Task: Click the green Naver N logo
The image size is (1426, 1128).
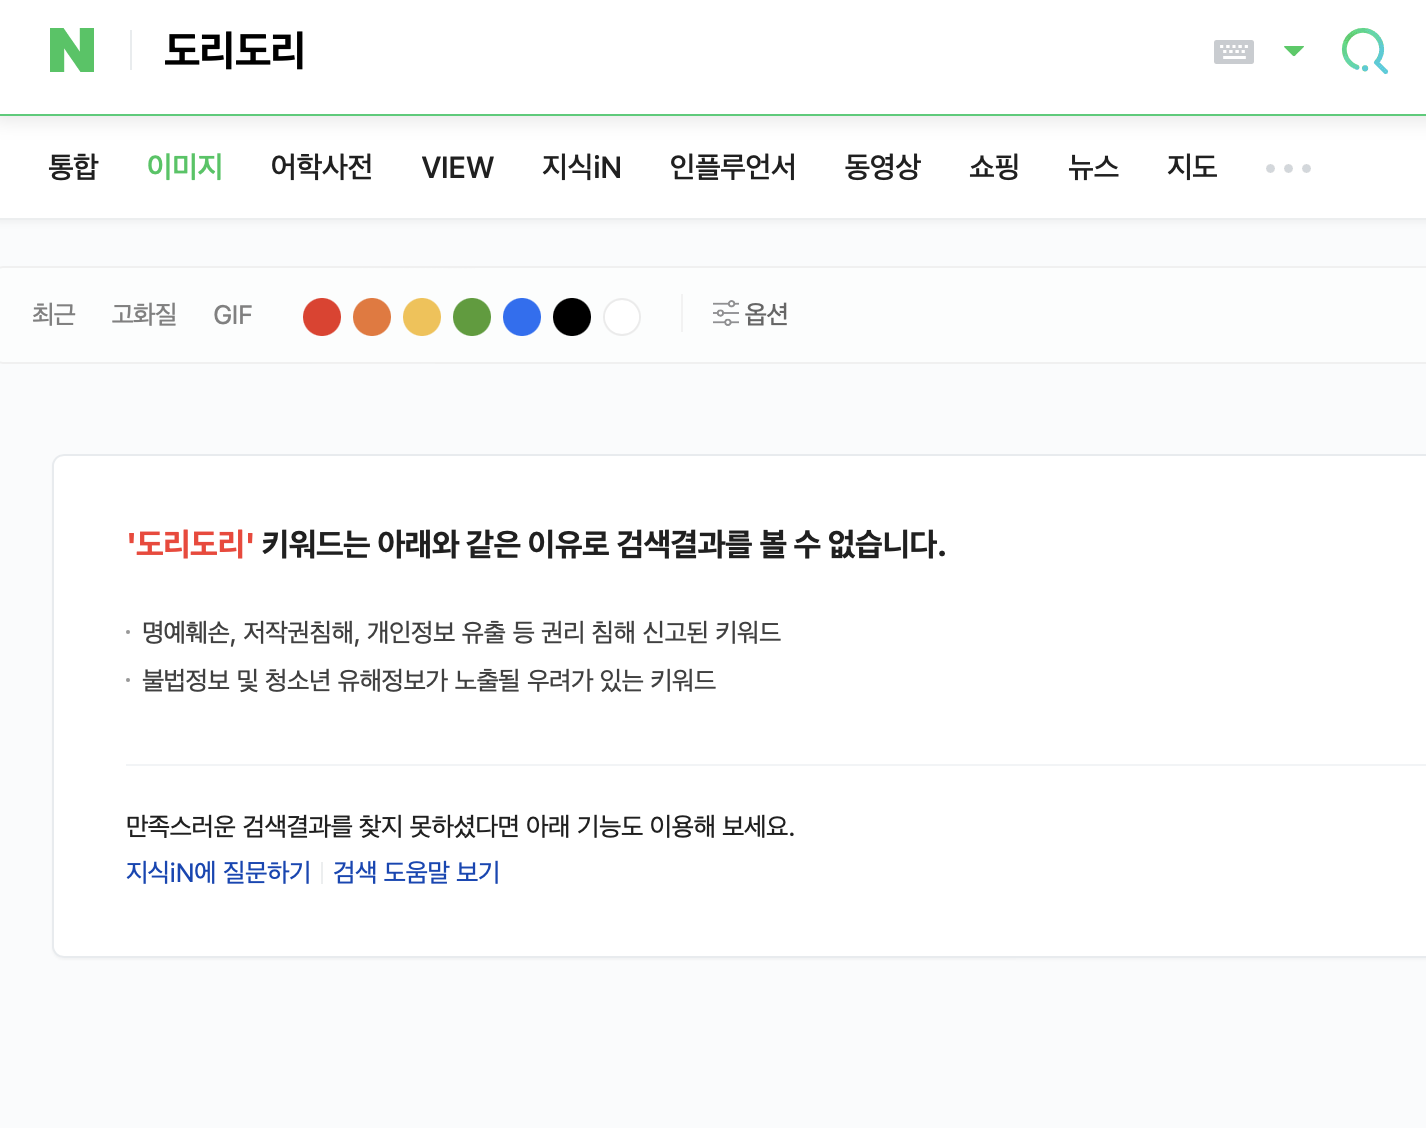Action: click(72, 50)
